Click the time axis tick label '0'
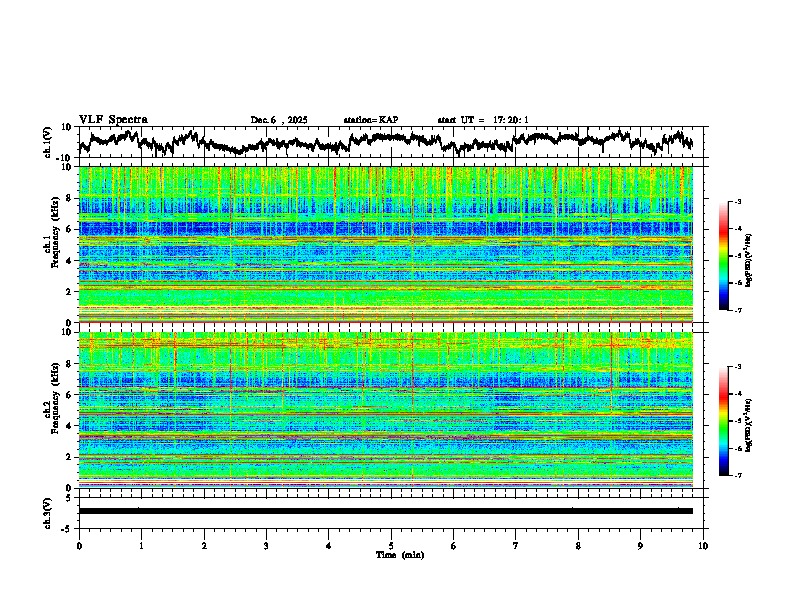The image size is (792, 612). [79, 546]
